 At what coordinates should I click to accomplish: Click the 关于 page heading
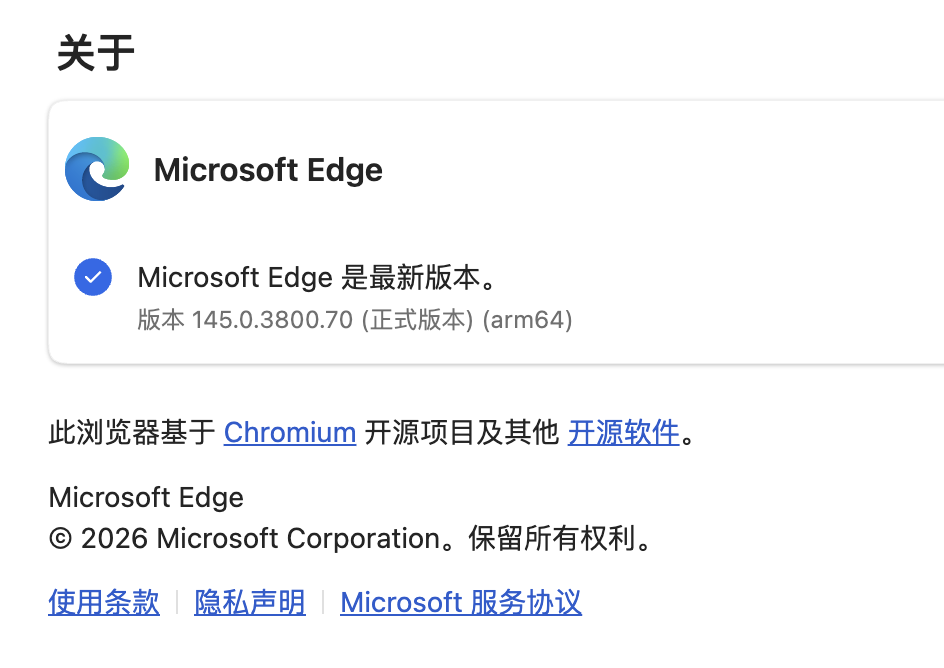pyautogui.click(x=96, y=53)
